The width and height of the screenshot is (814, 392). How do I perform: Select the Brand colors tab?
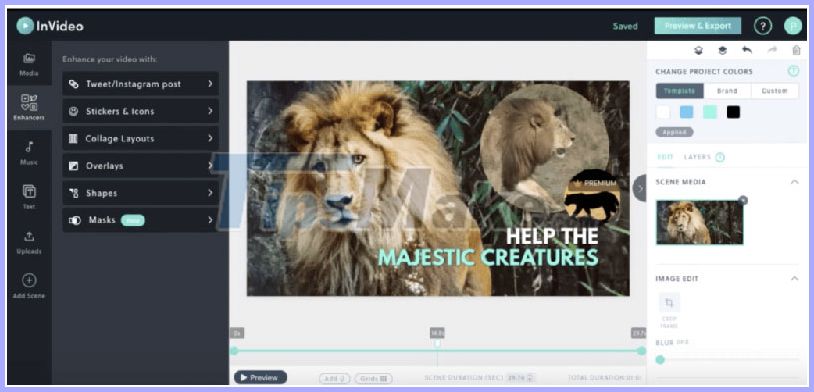click(x=727, y=91)
